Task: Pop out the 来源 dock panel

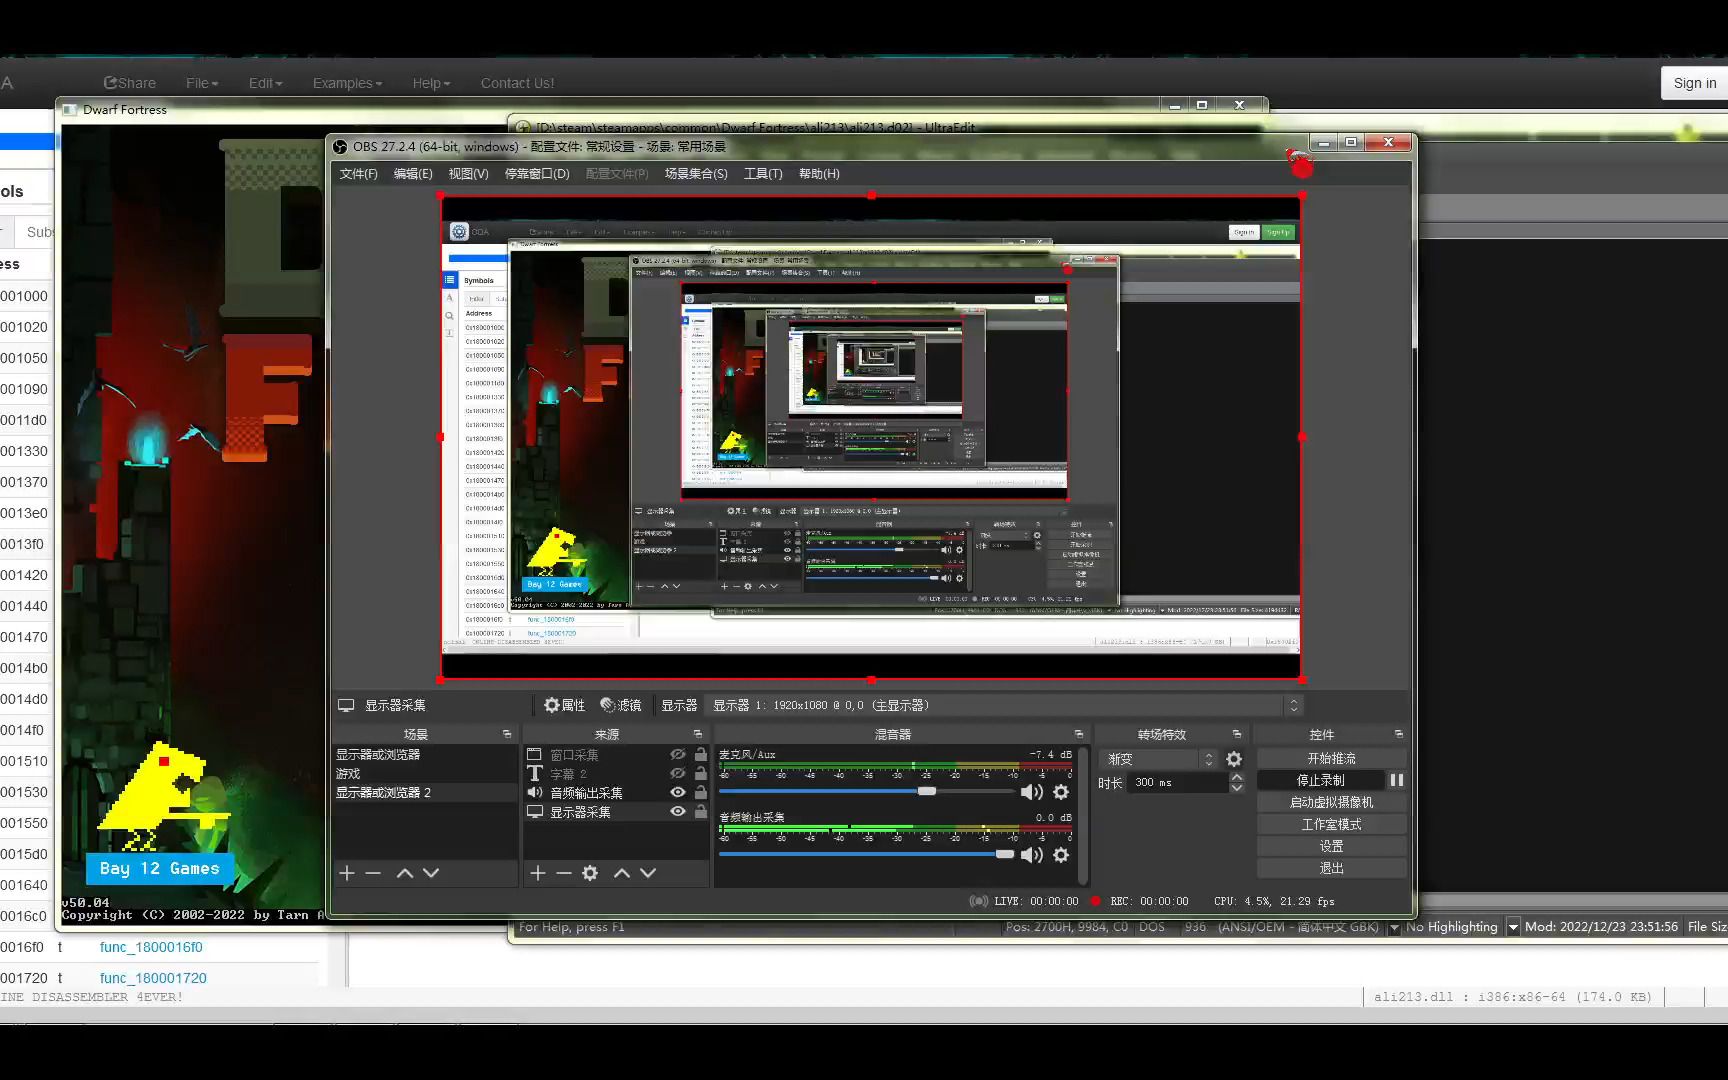Action: point(698,734)
